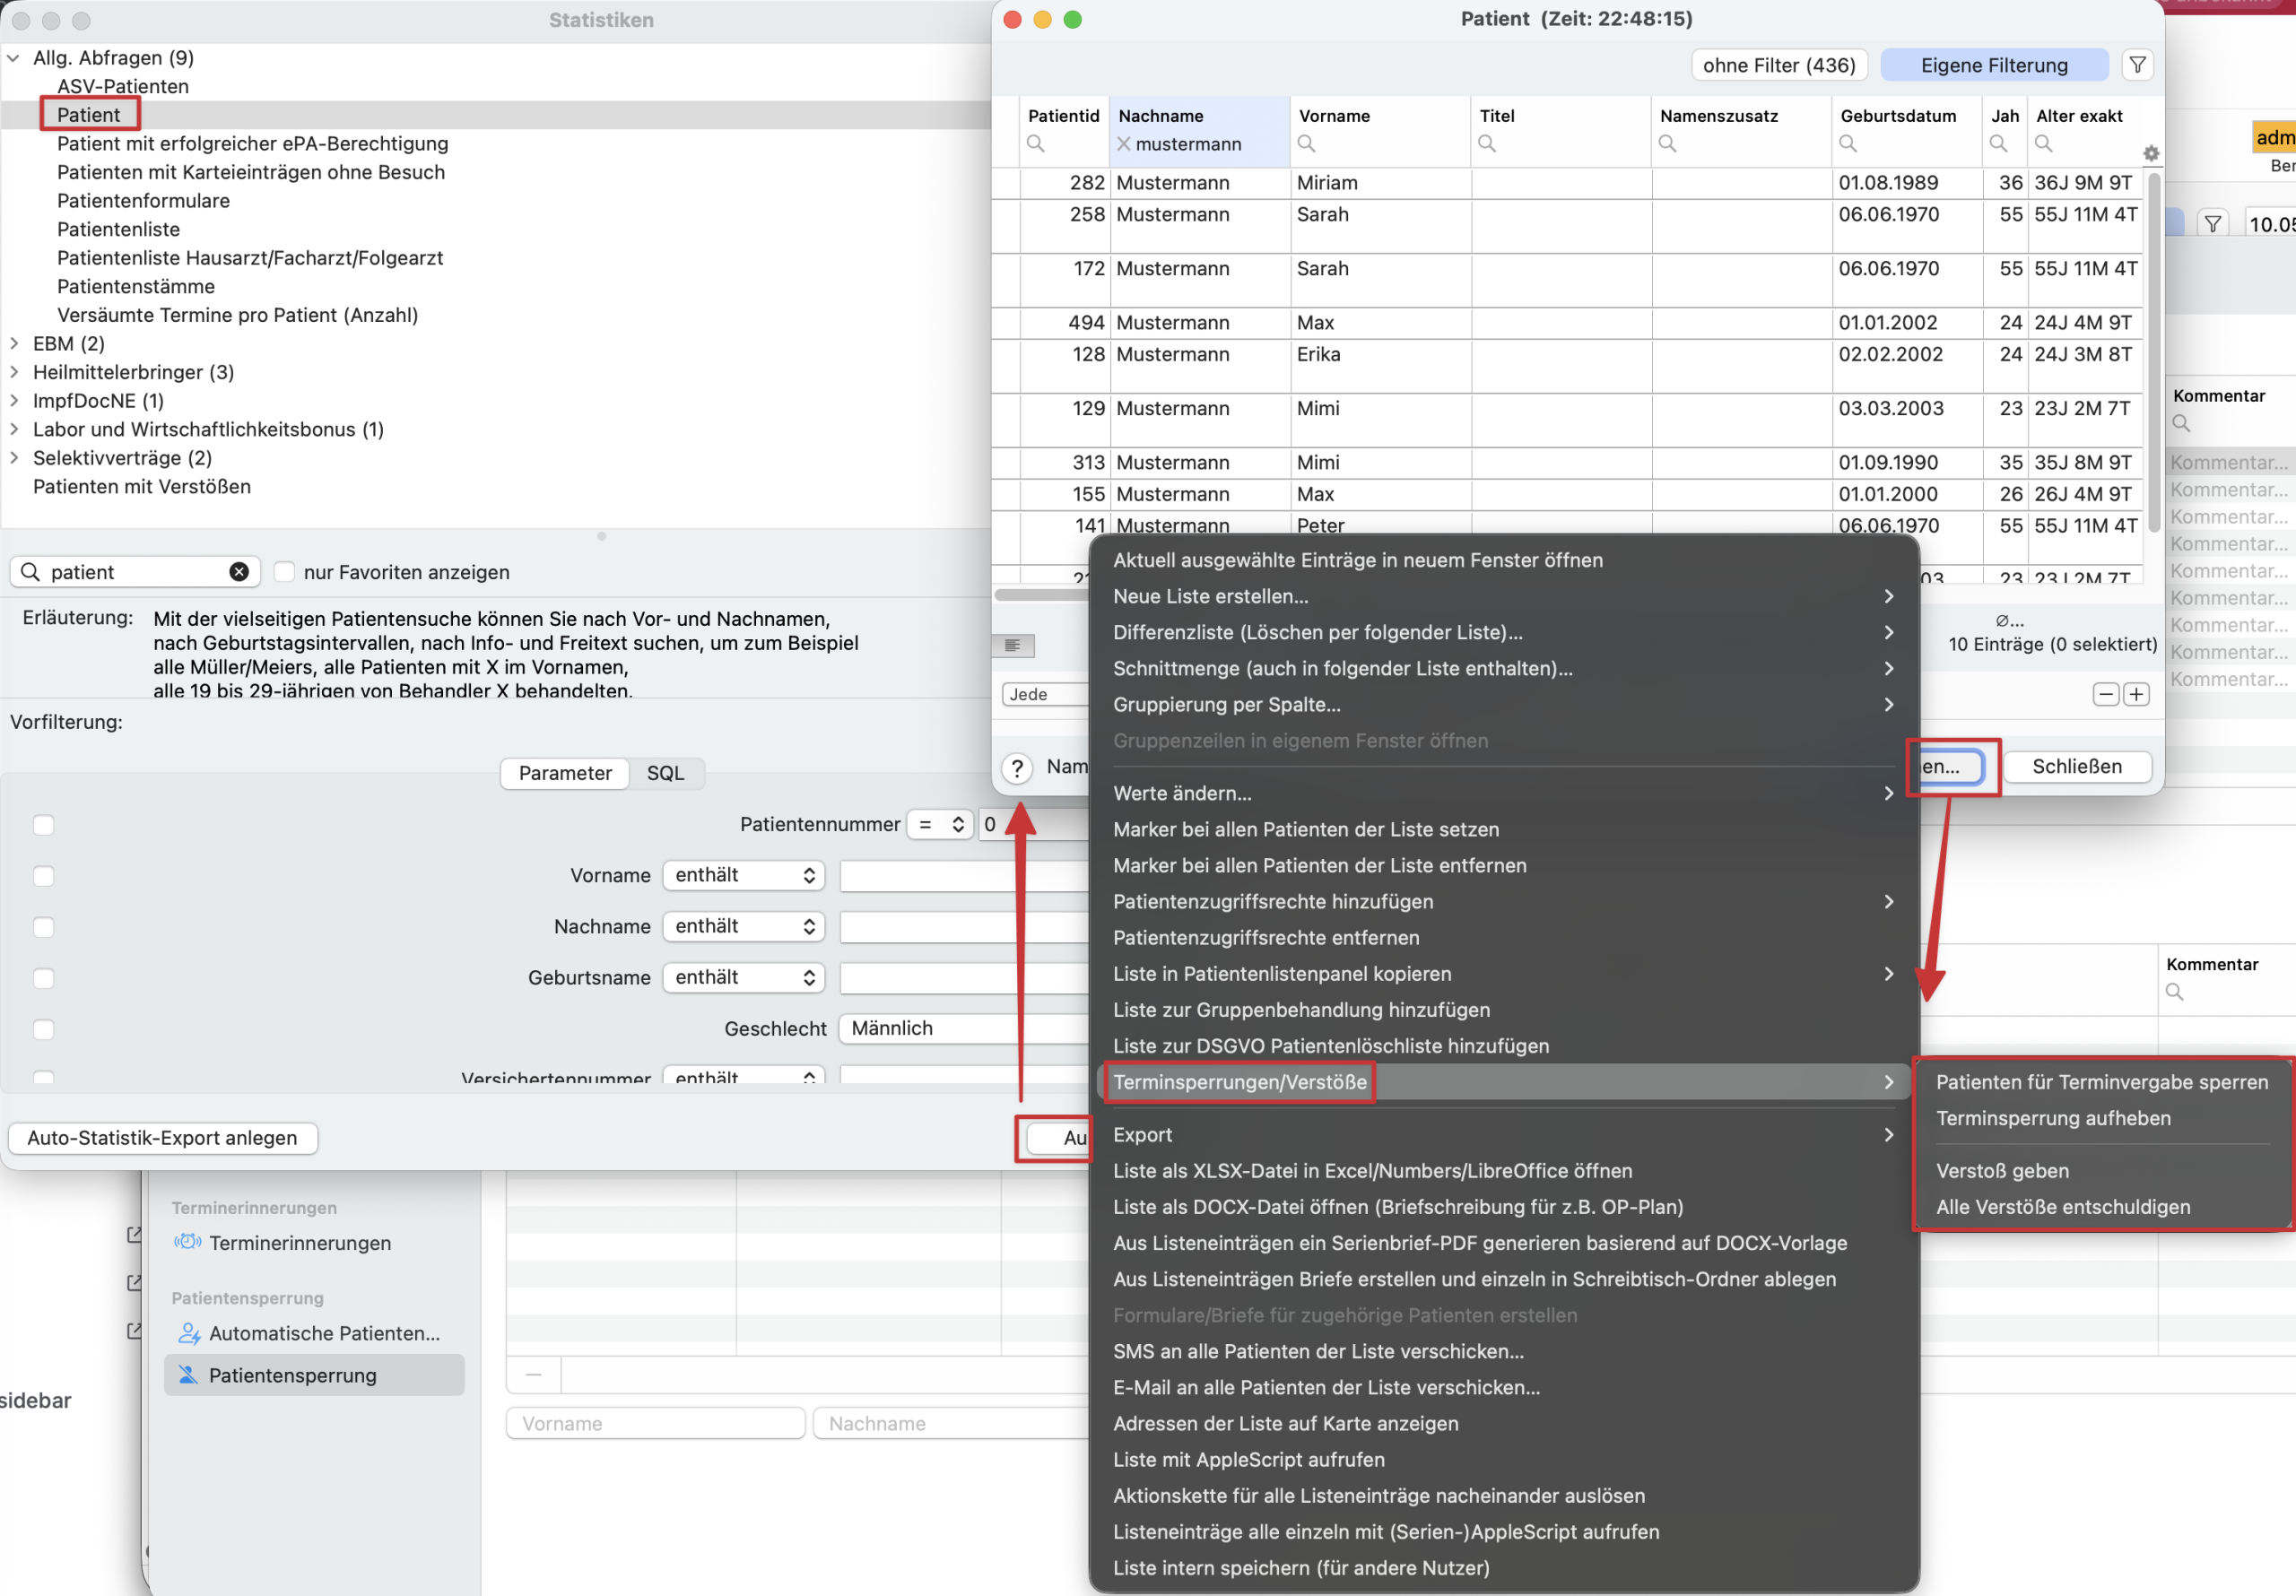Click magnifier icon in Statistiken search field
This screenshot has height=1596, width=2296.
31,572
